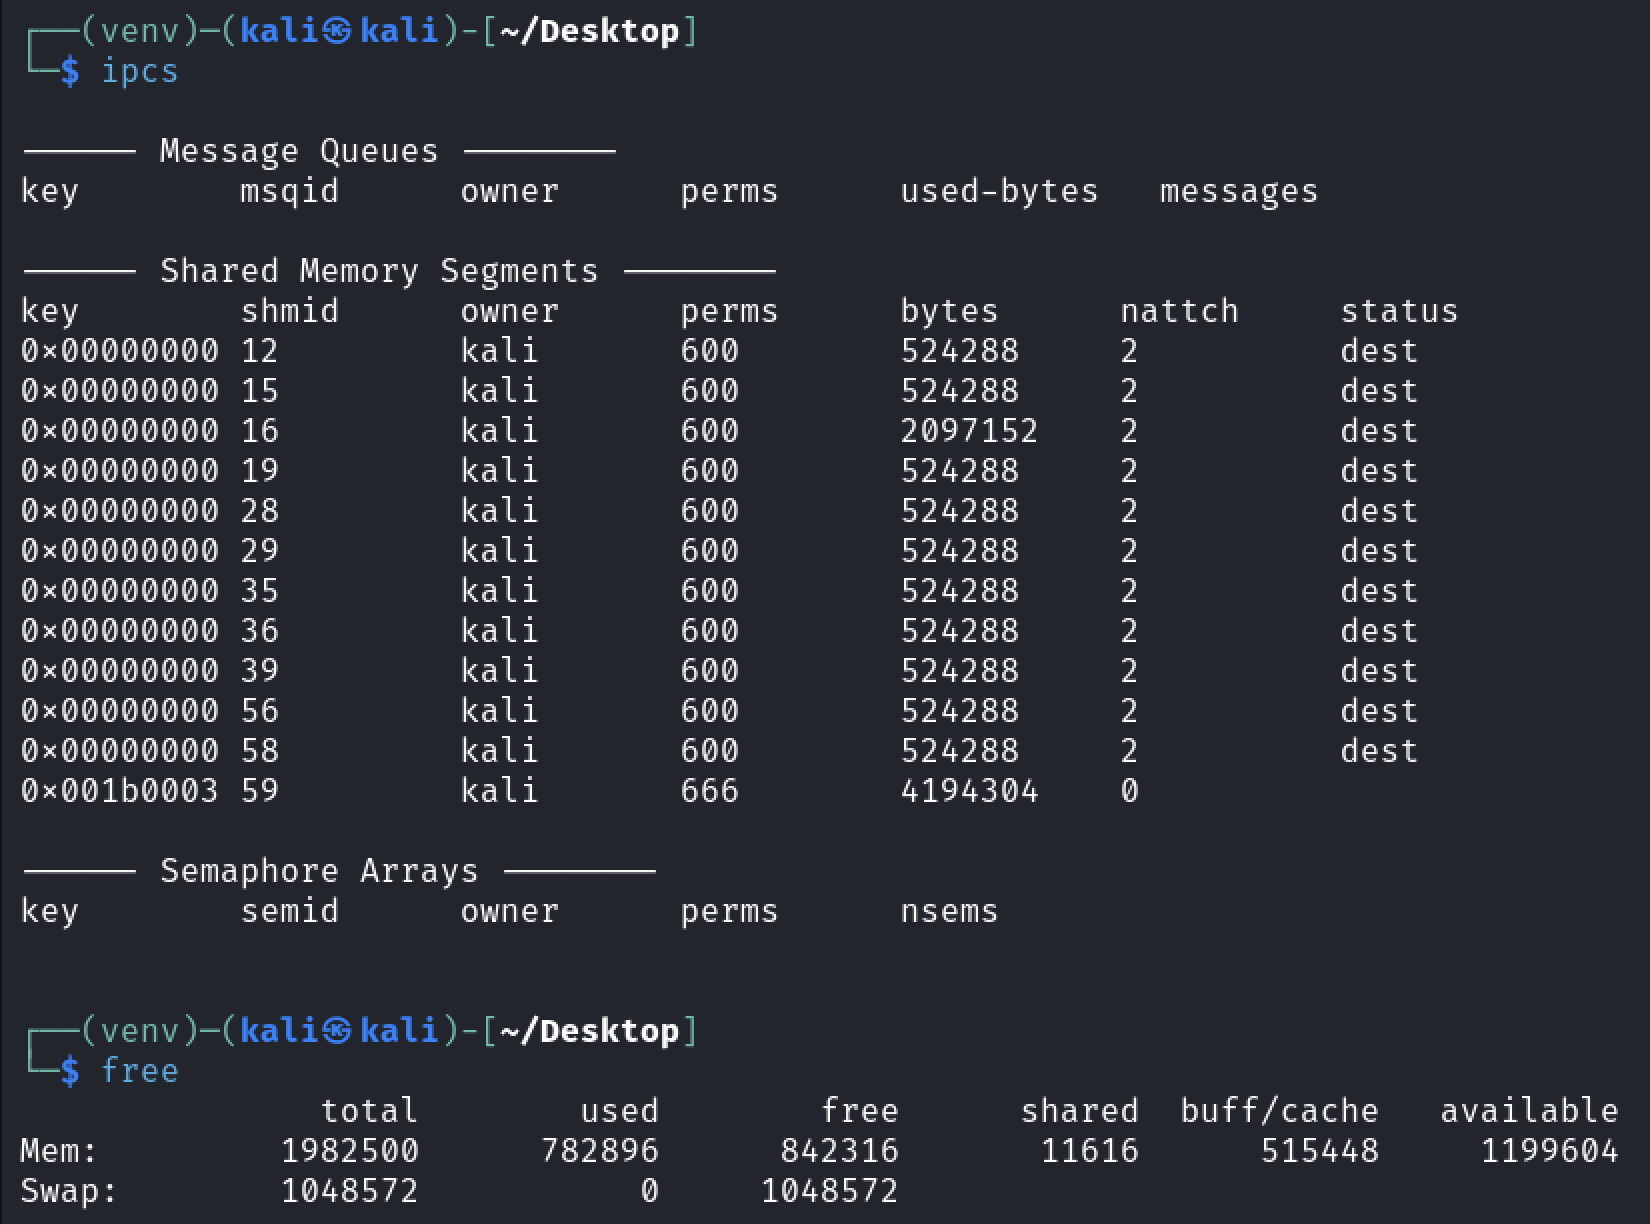Click the Swap used value 0
The width and height of the screenshot is (1650, 1224).
pos(650,1191)
